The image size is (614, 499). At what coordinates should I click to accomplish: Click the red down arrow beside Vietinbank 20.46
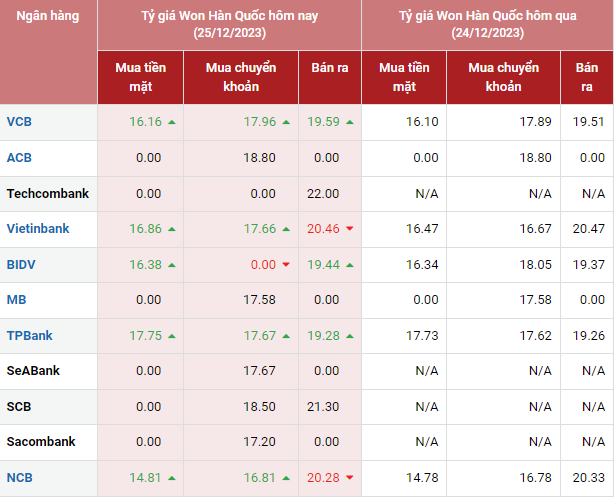[x=350, y=229]
